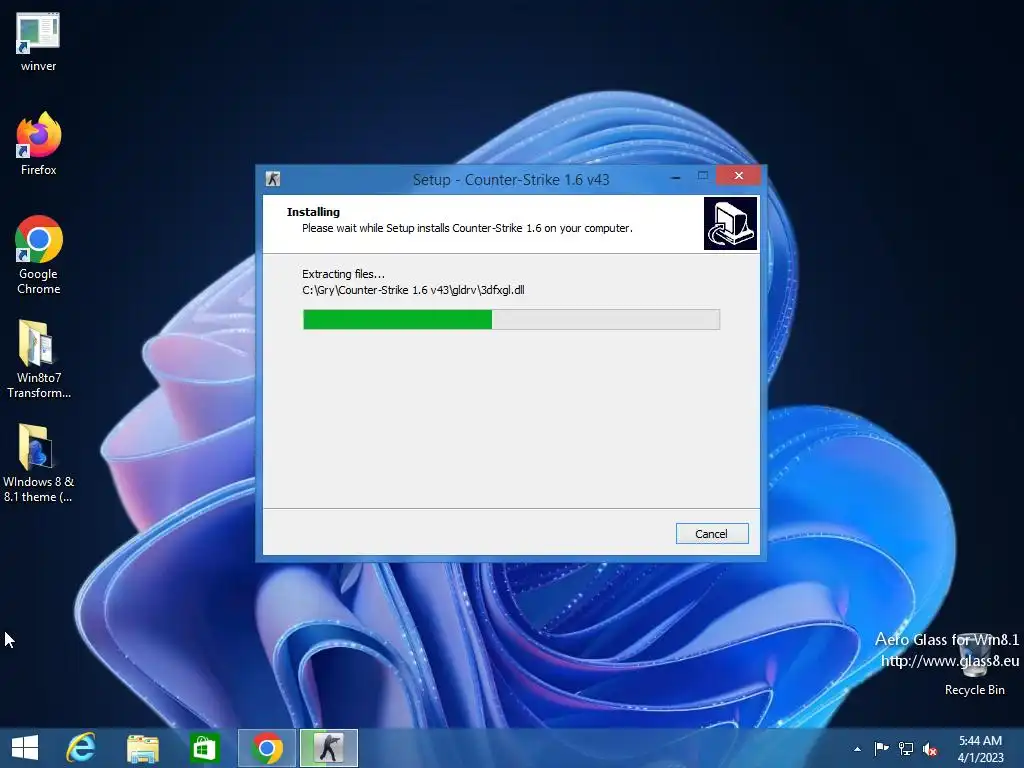This screenshot has height=768, width=1024.
Task: Open Windows 8 & 8.1 theme folder
Action: click(38, 462)
